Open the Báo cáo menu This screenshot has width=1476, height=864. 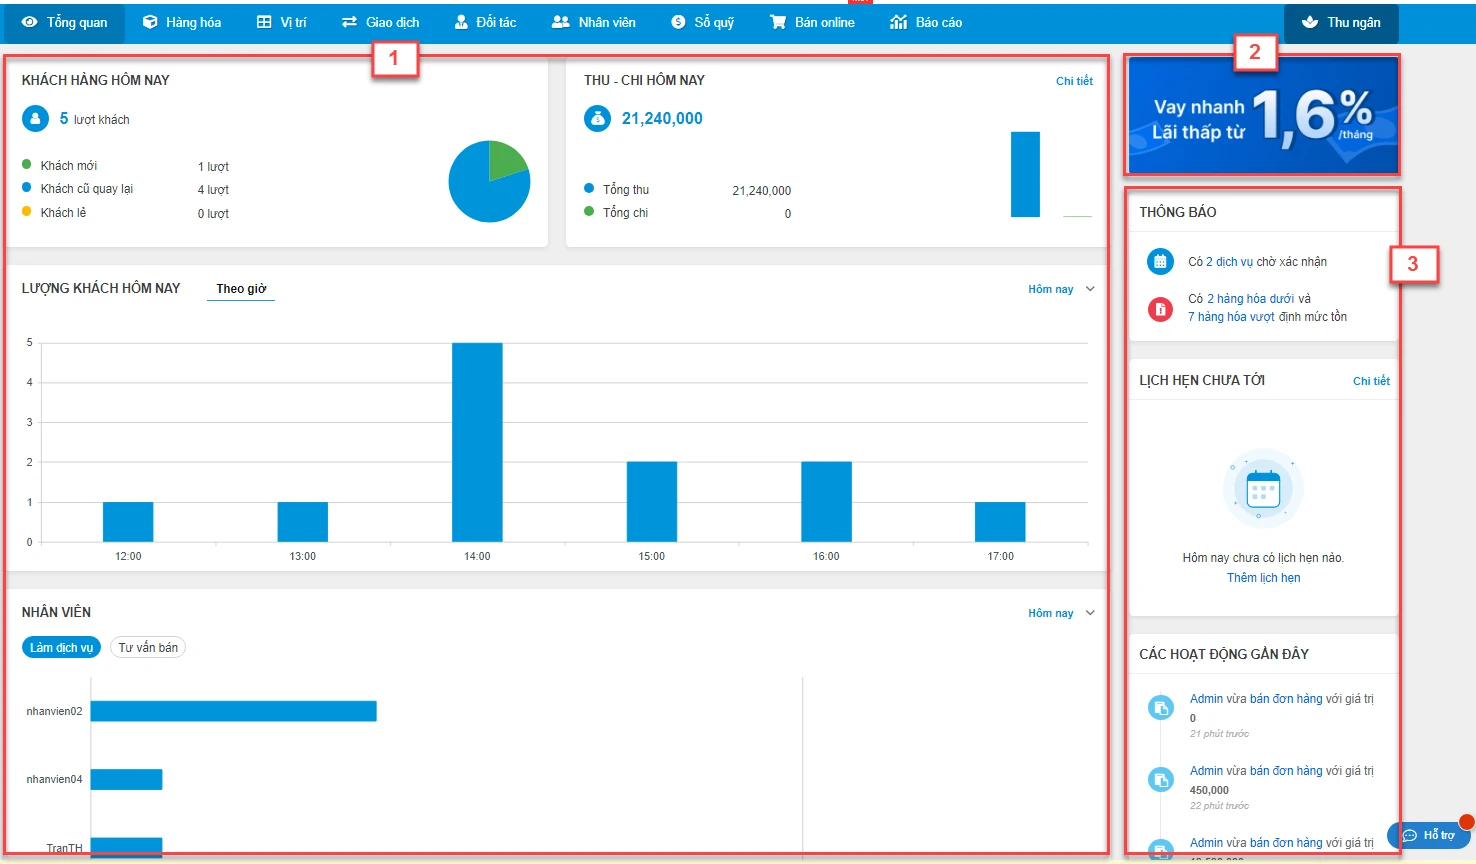coord(925,22)
